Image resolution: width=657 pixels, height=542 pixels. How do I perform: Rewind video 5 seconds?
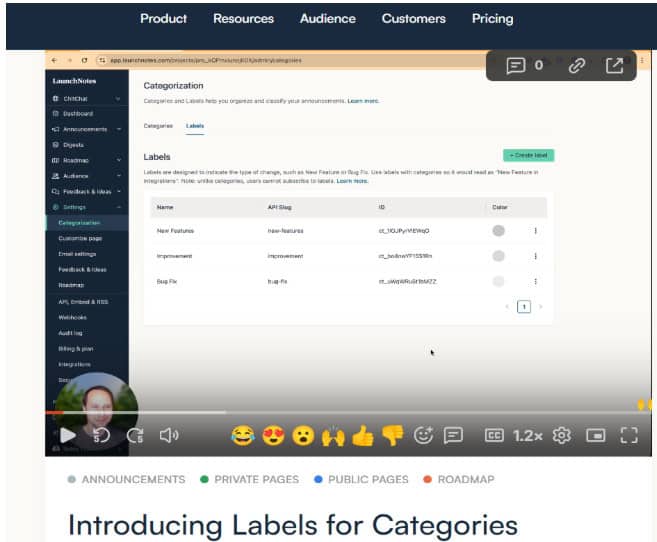point(101,436)
